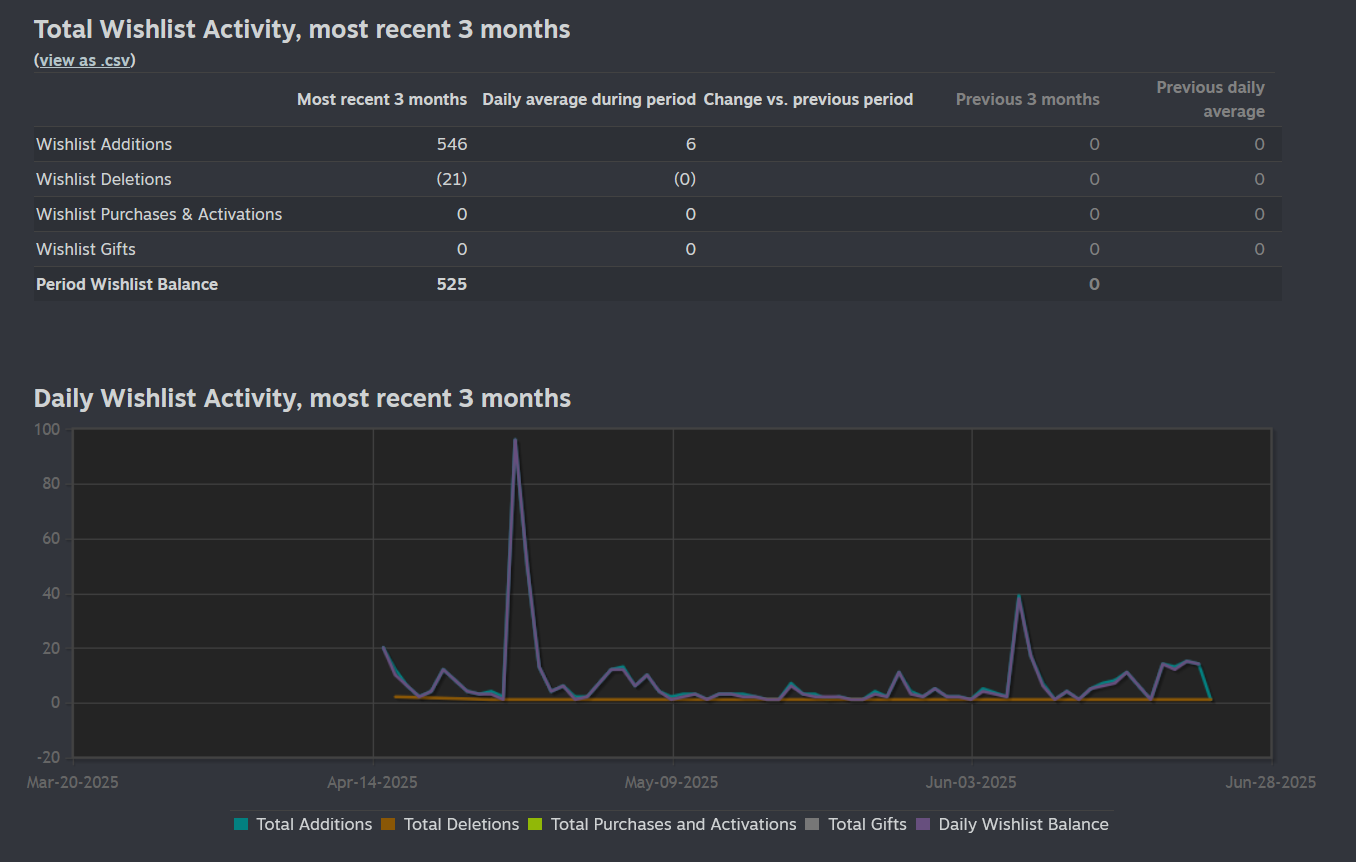Click the 'Change vs. previous period' header

tap(808, 100)
